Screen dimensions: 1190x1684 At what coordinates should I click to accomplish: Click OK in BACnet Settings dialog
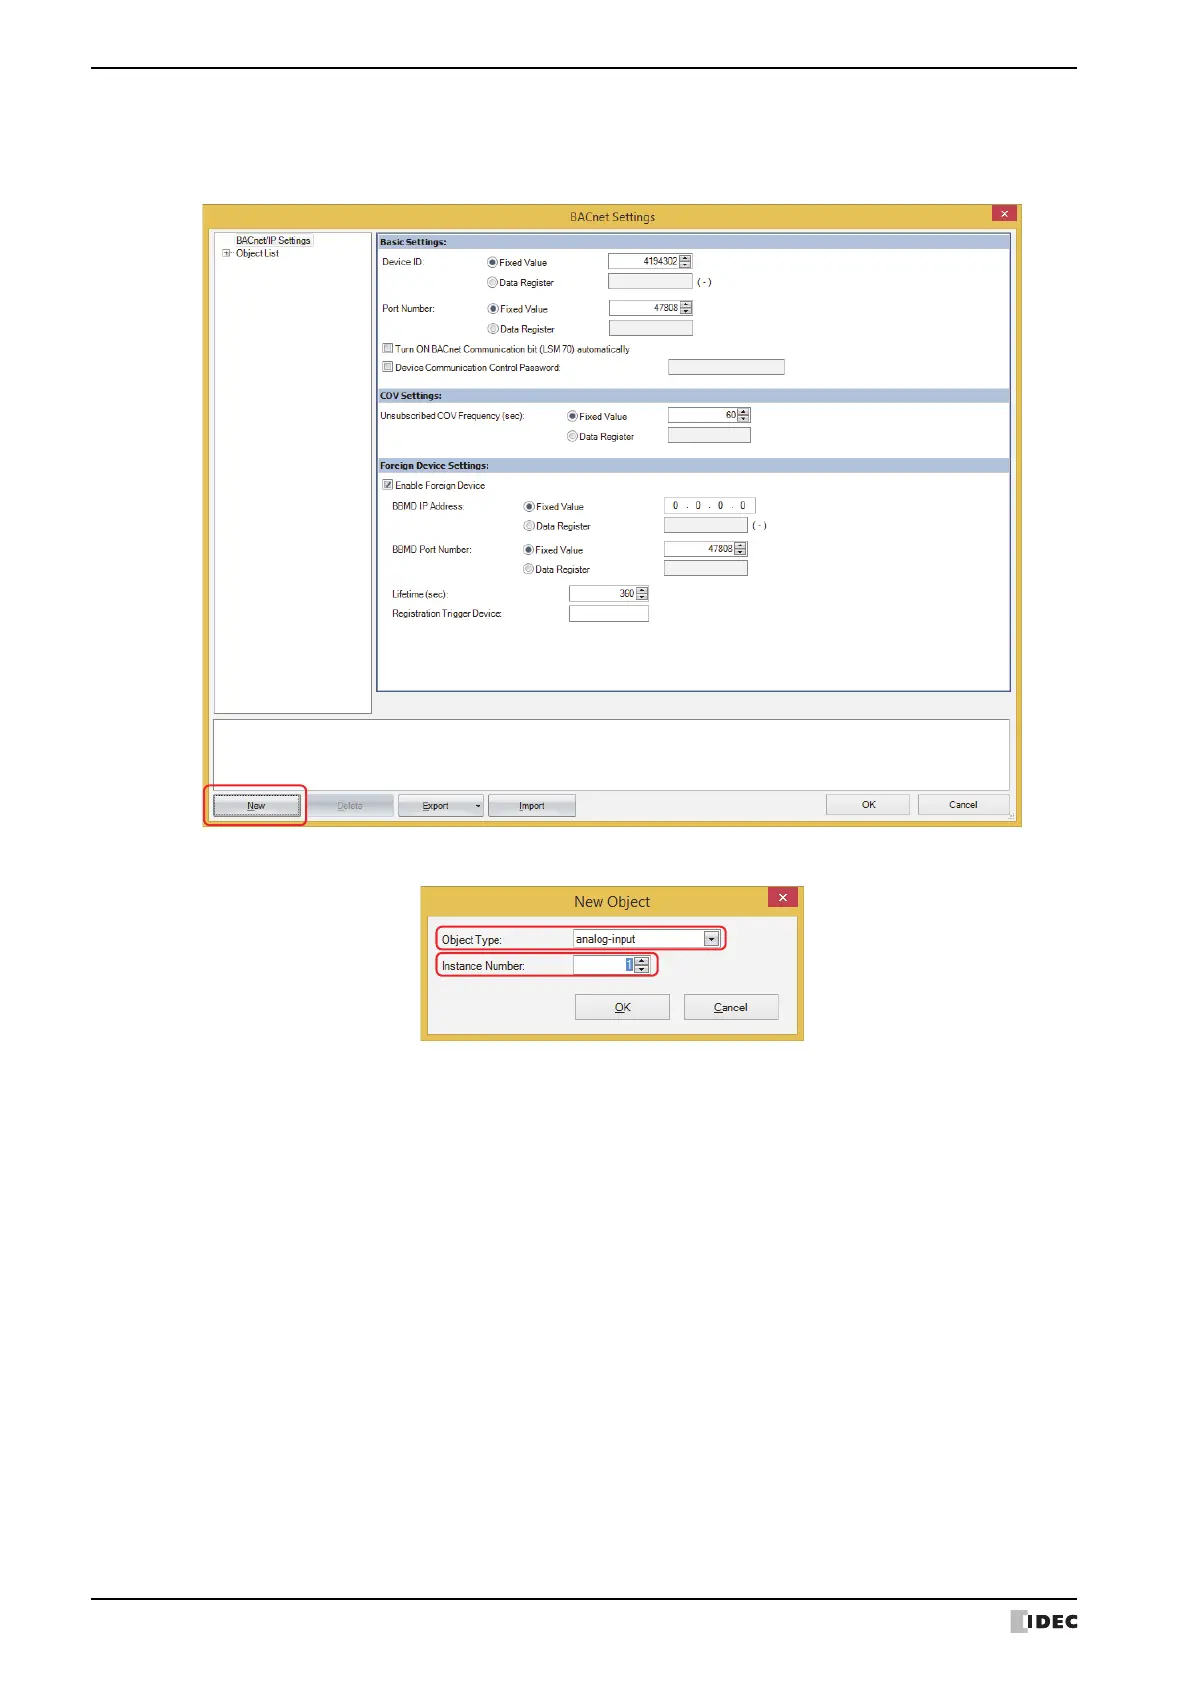(x=868, y=805)
